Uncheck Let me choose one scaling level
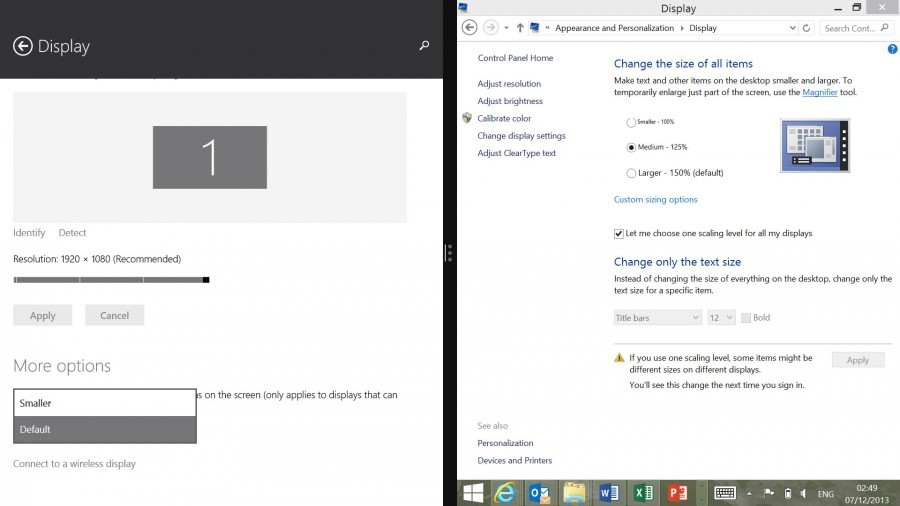Viewport: 900px width, 506px height. [619, 233]
